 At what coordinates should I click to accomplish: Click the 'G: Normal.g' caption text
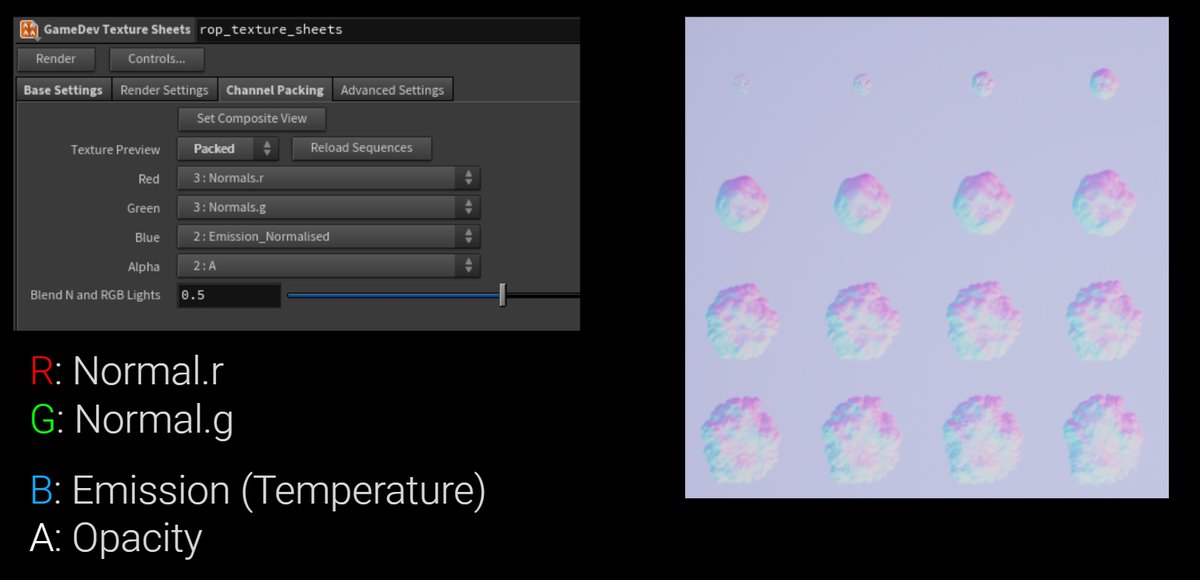132,419
